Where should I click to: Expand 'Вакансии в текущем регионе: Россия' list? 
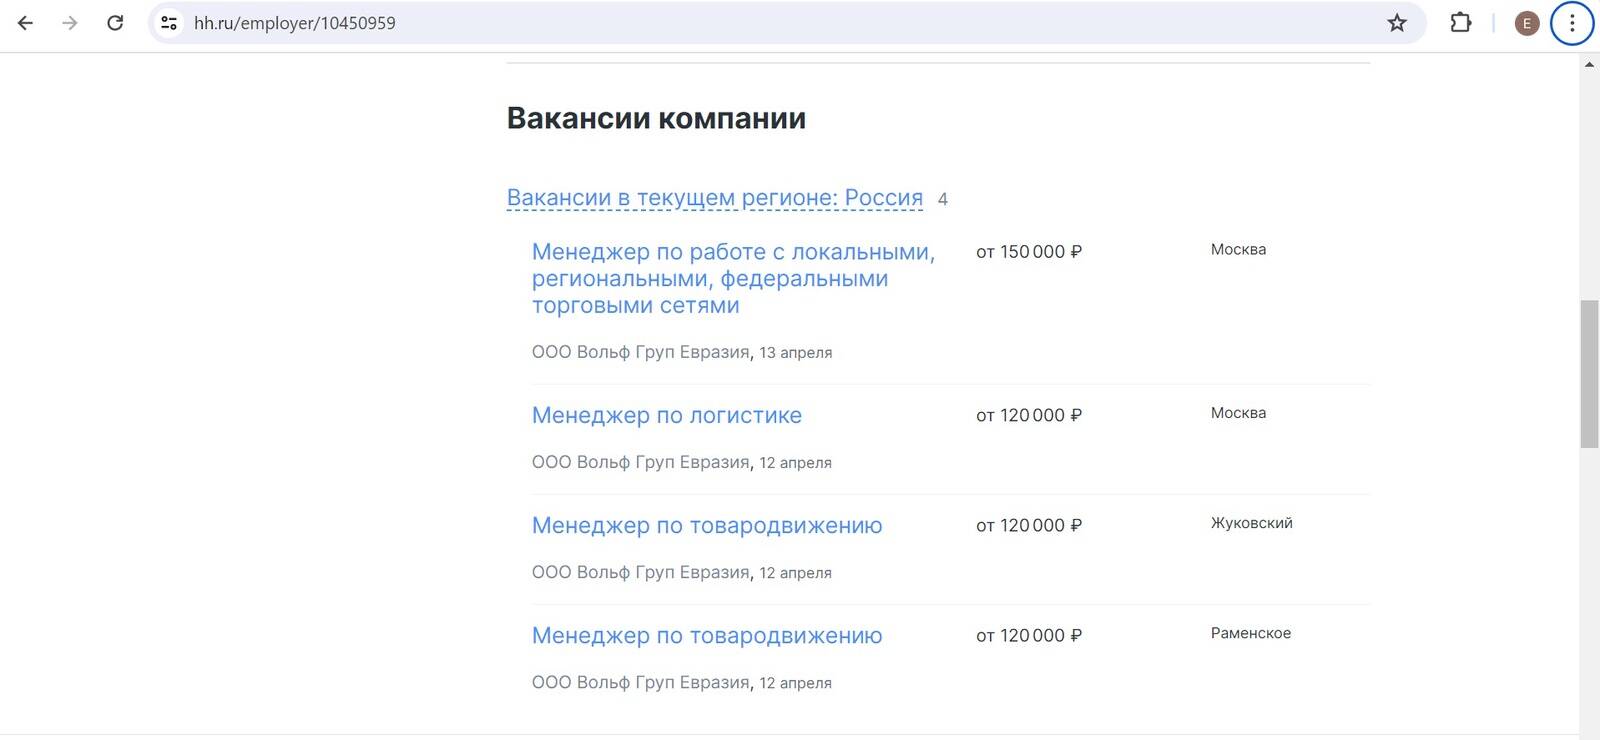click(715, 198)
